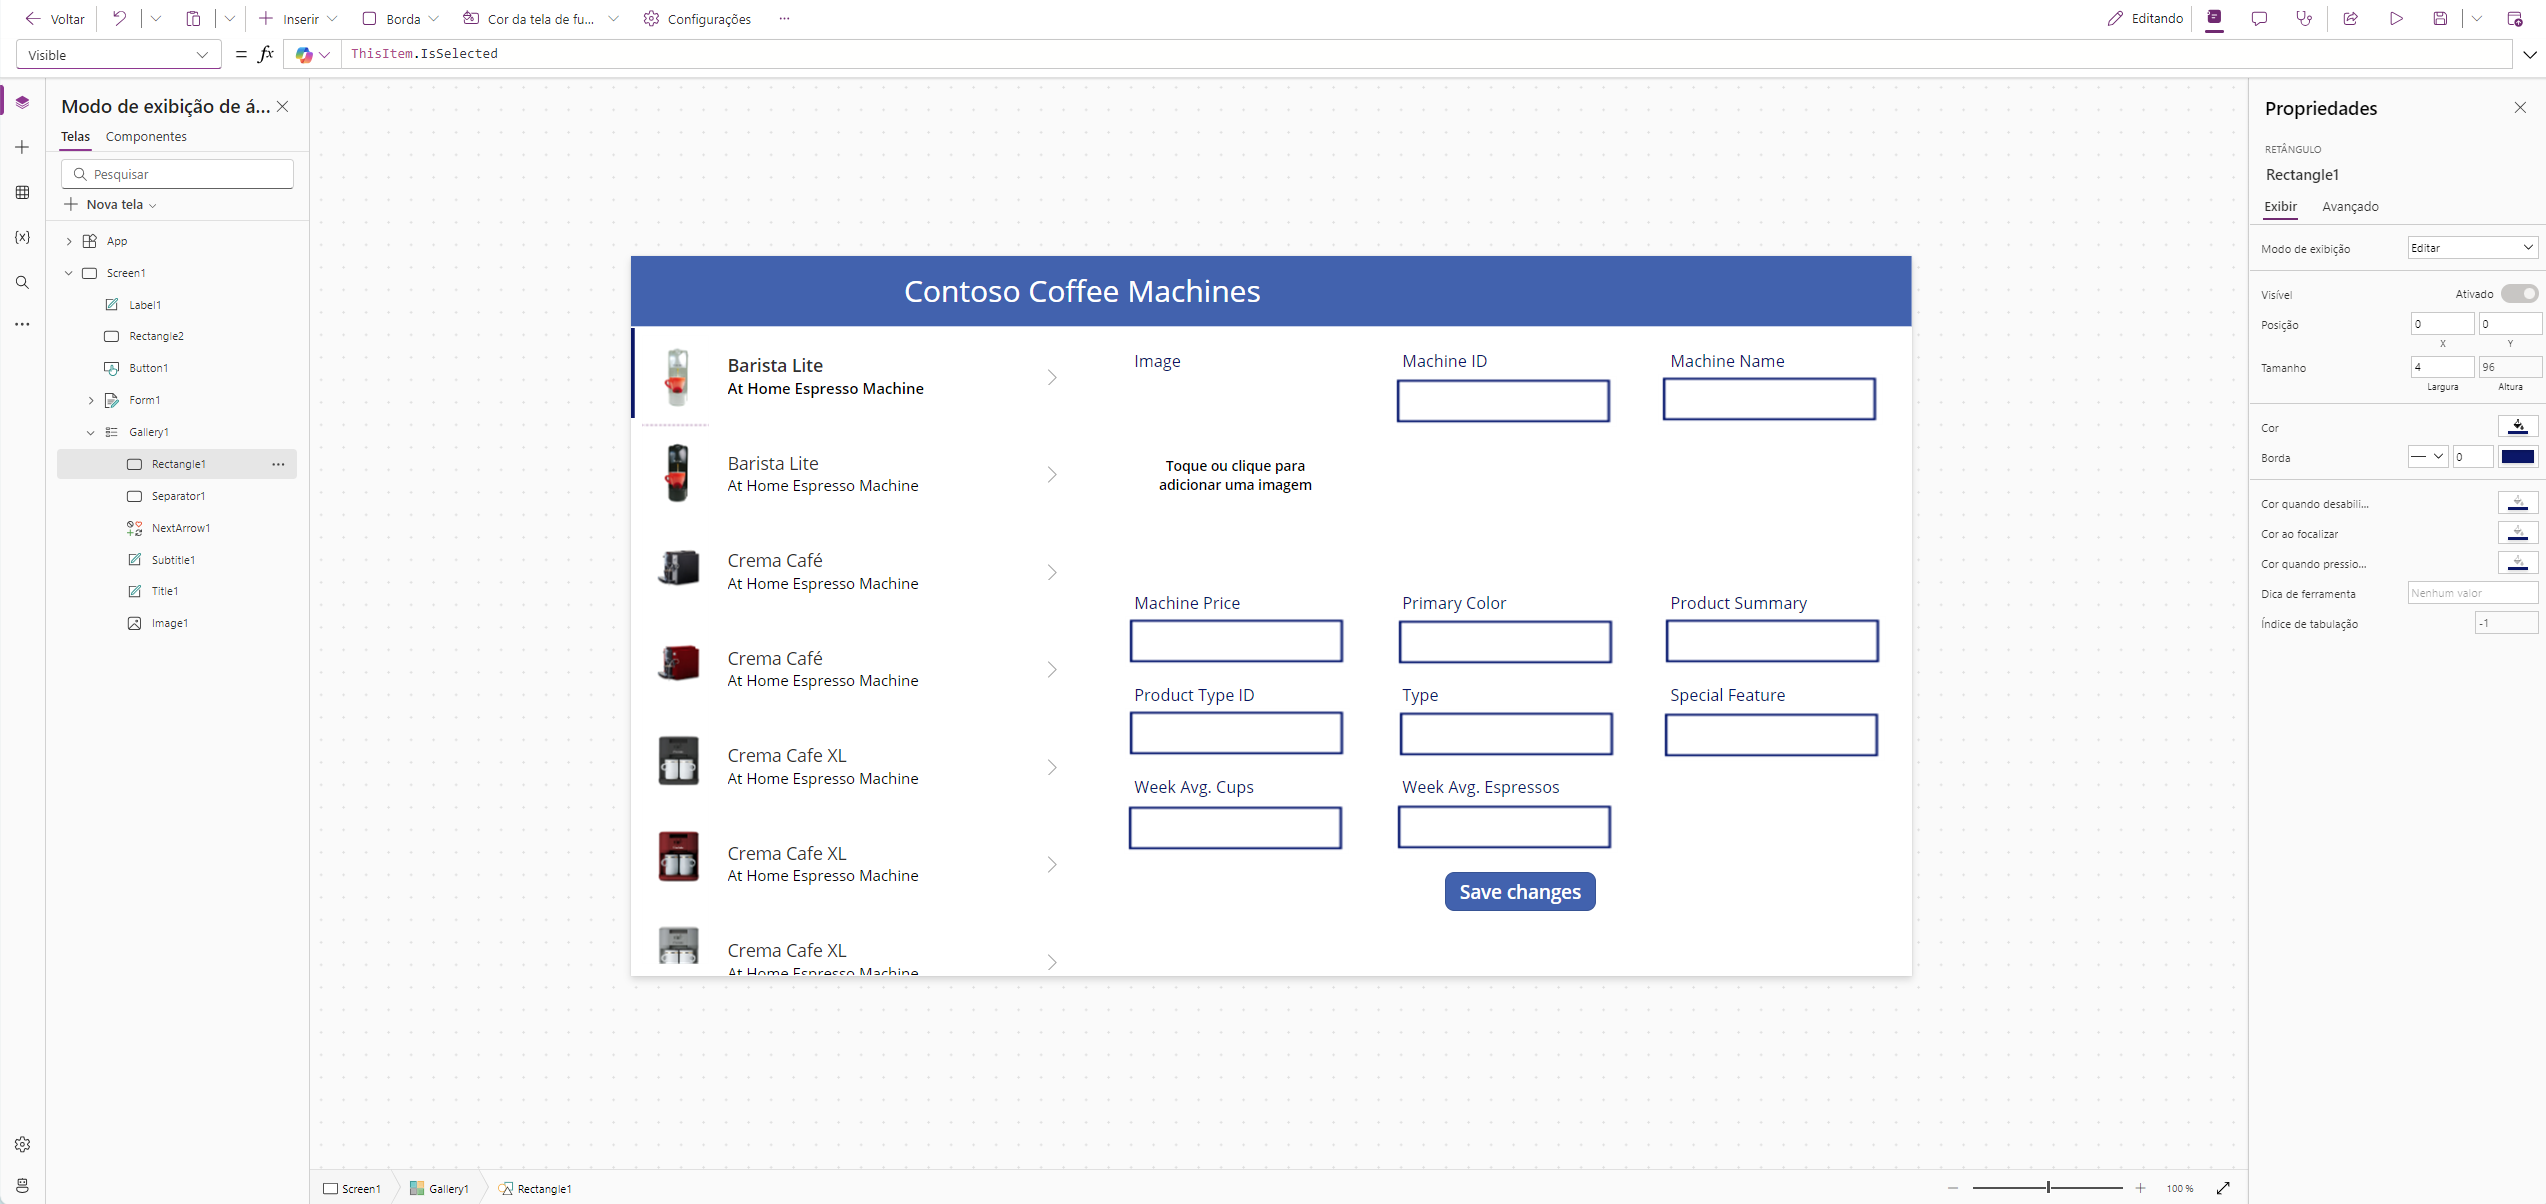Open the save options dropdown arrow
Image resolution: width=2546 pixels, height=1204 pixels.
point(2477,19)
